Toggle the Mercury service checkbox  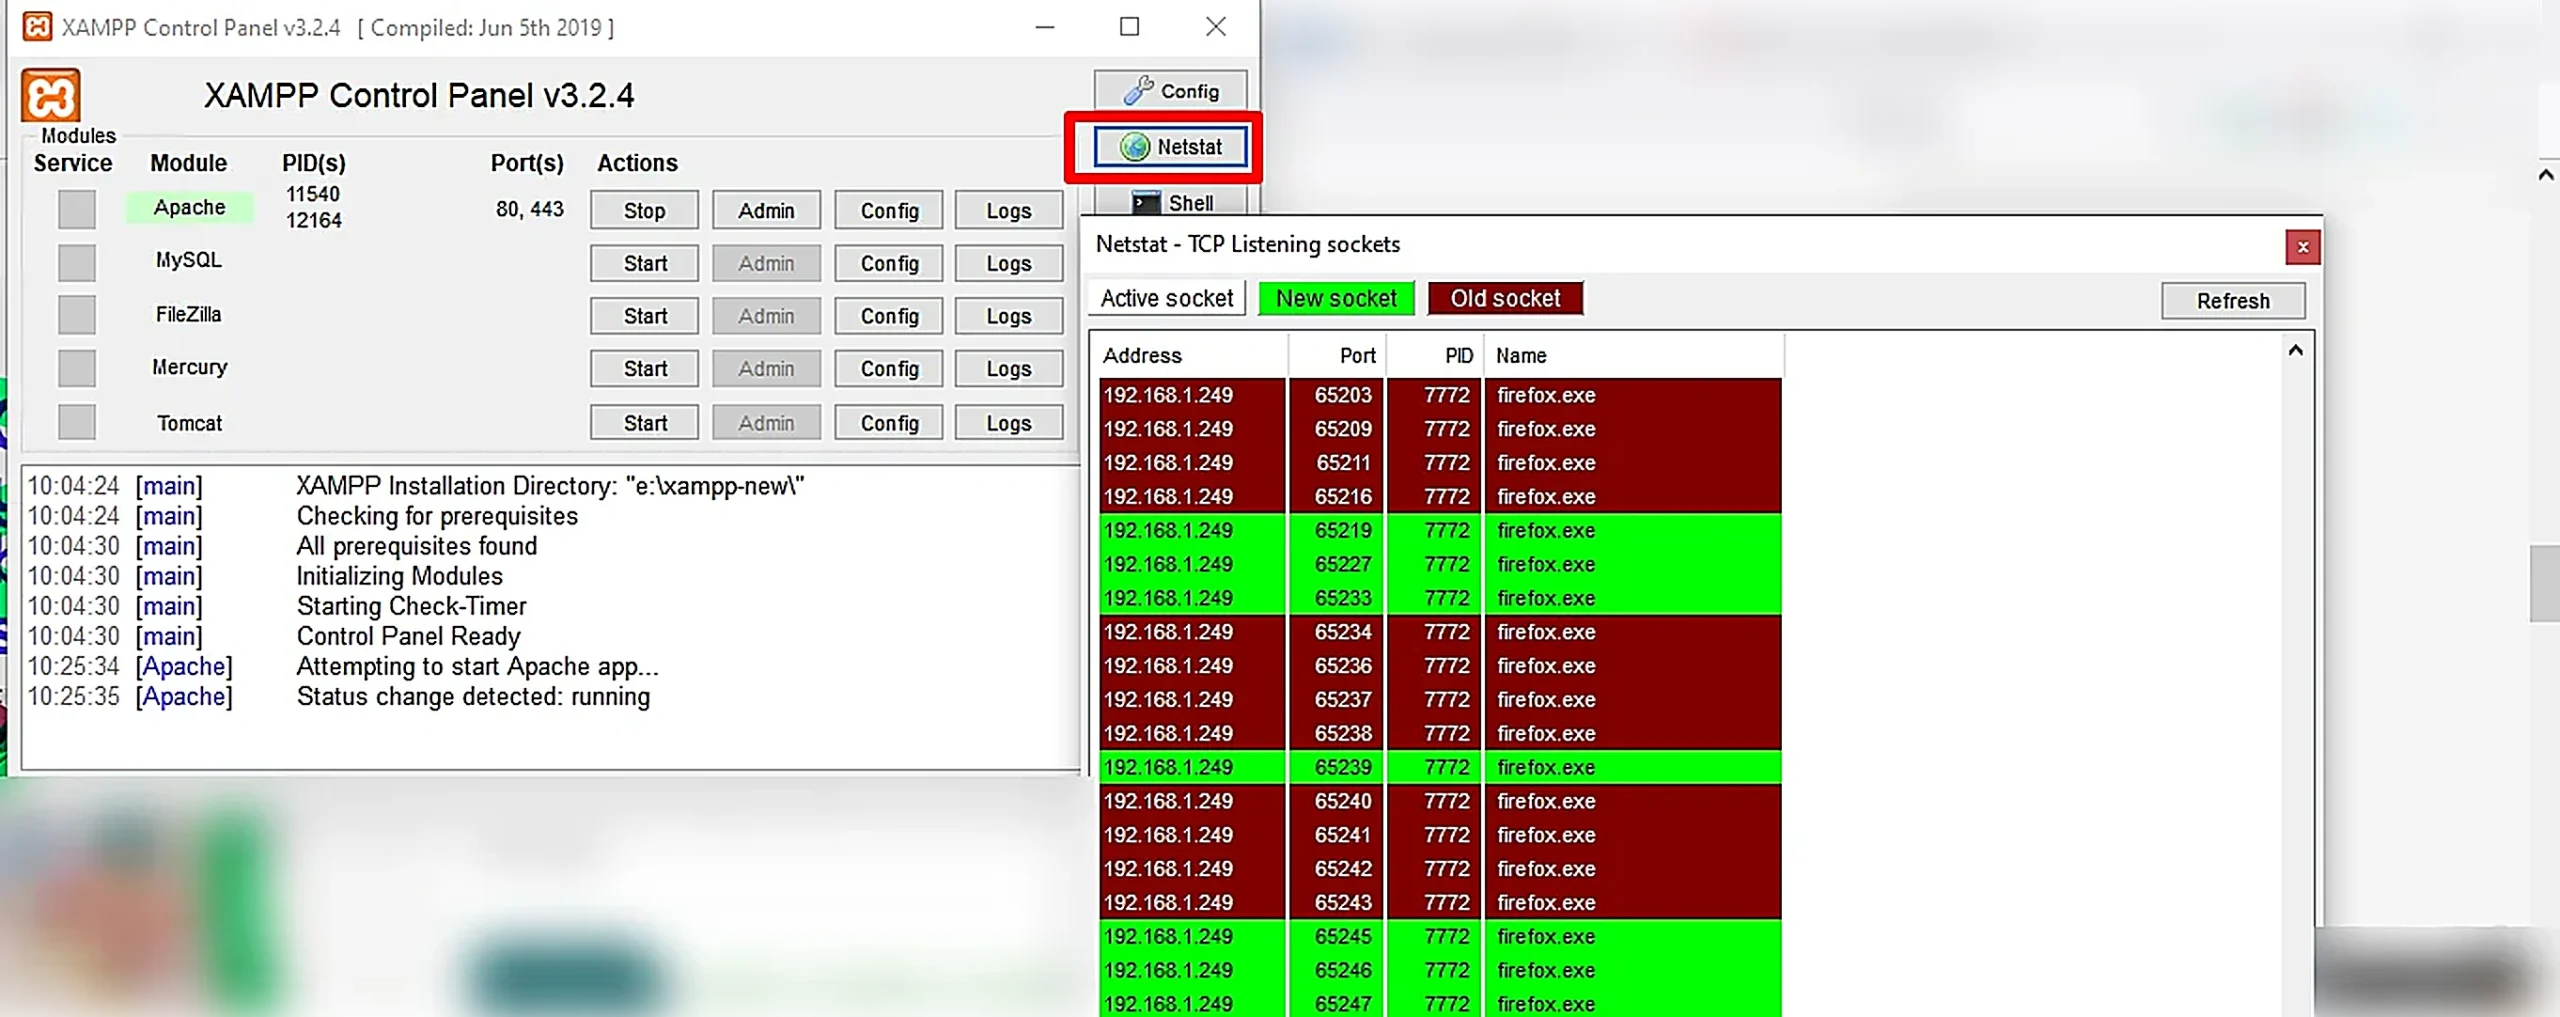tap(77, 368)
